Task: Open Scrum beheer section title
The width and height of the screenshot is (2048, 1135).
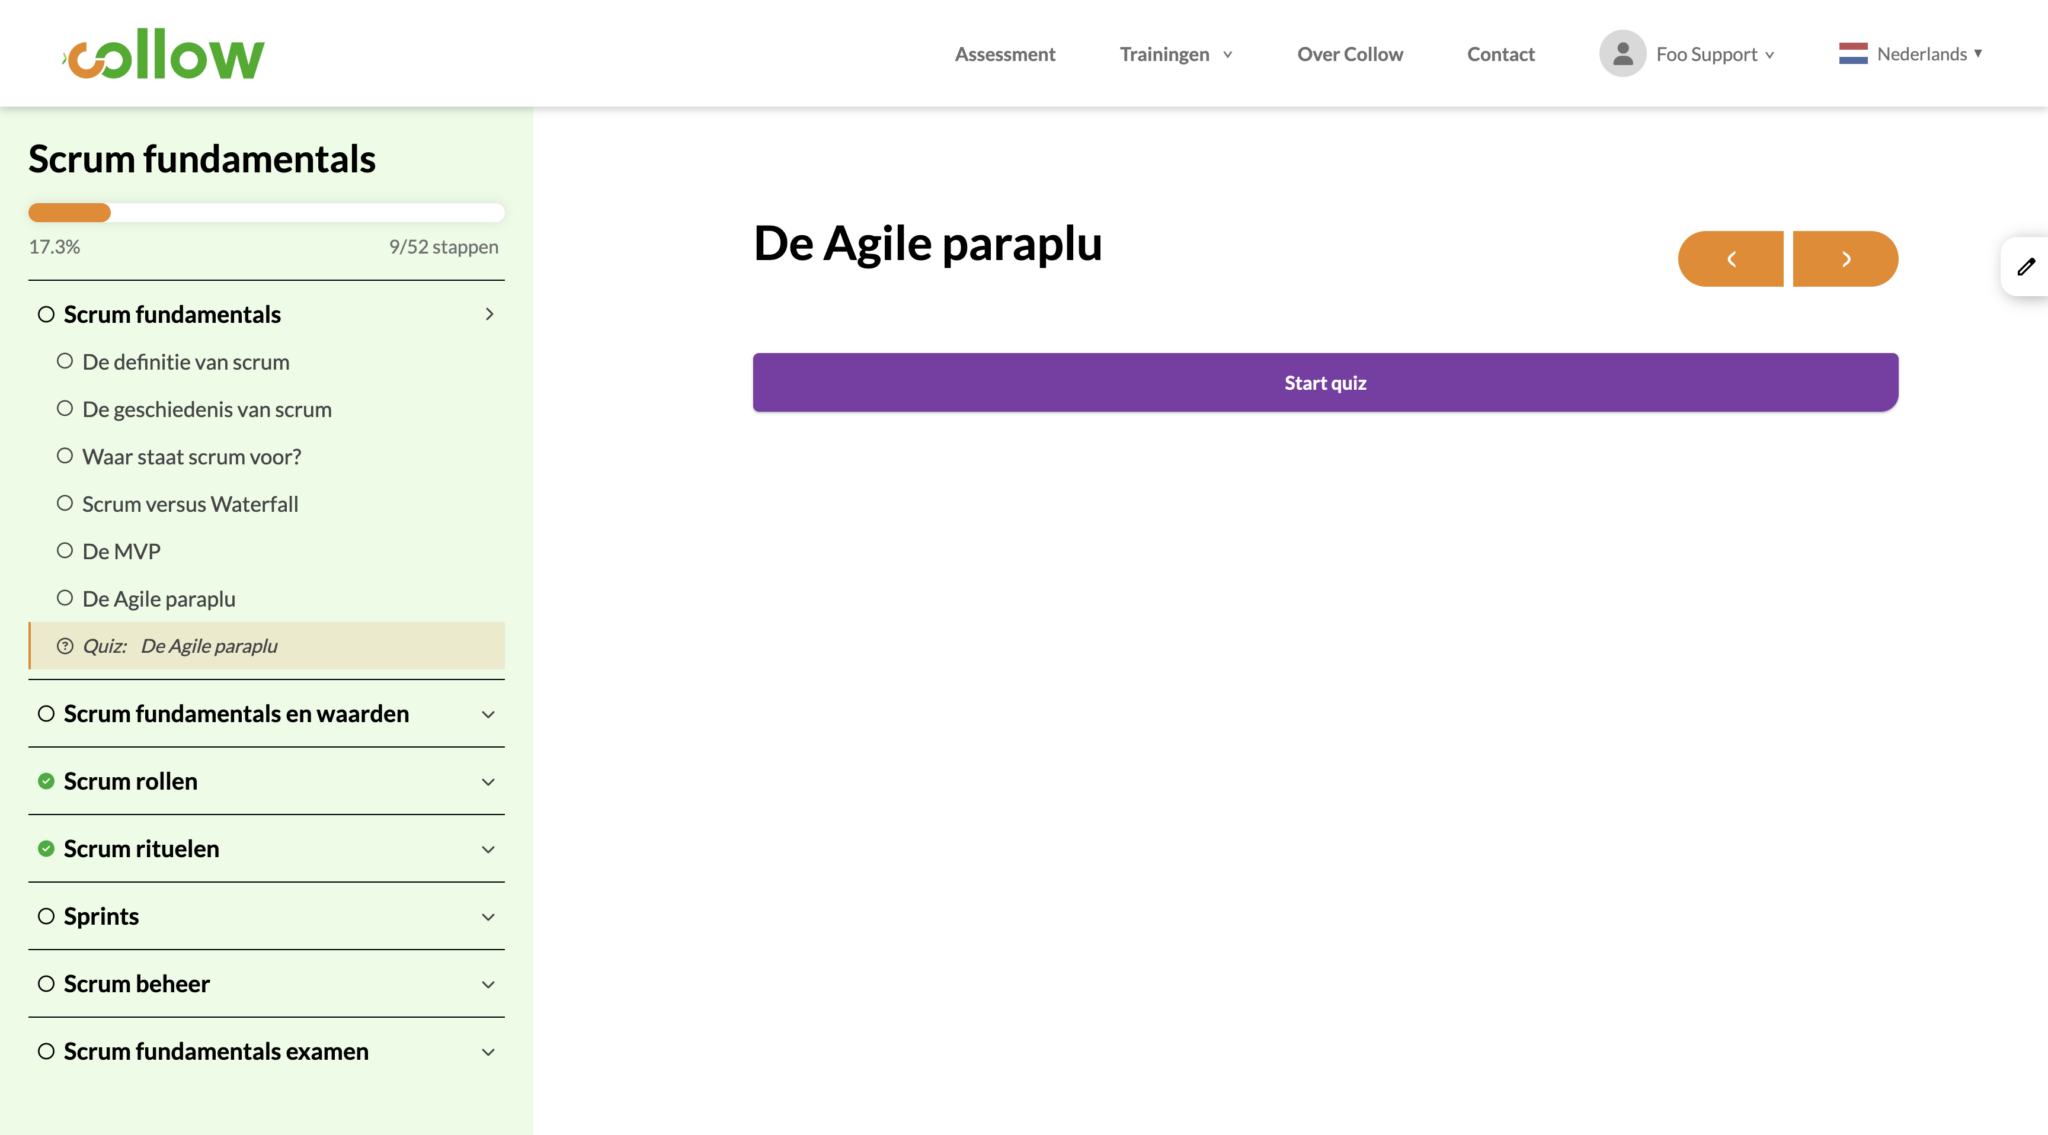Action: [x=136, y=984]
